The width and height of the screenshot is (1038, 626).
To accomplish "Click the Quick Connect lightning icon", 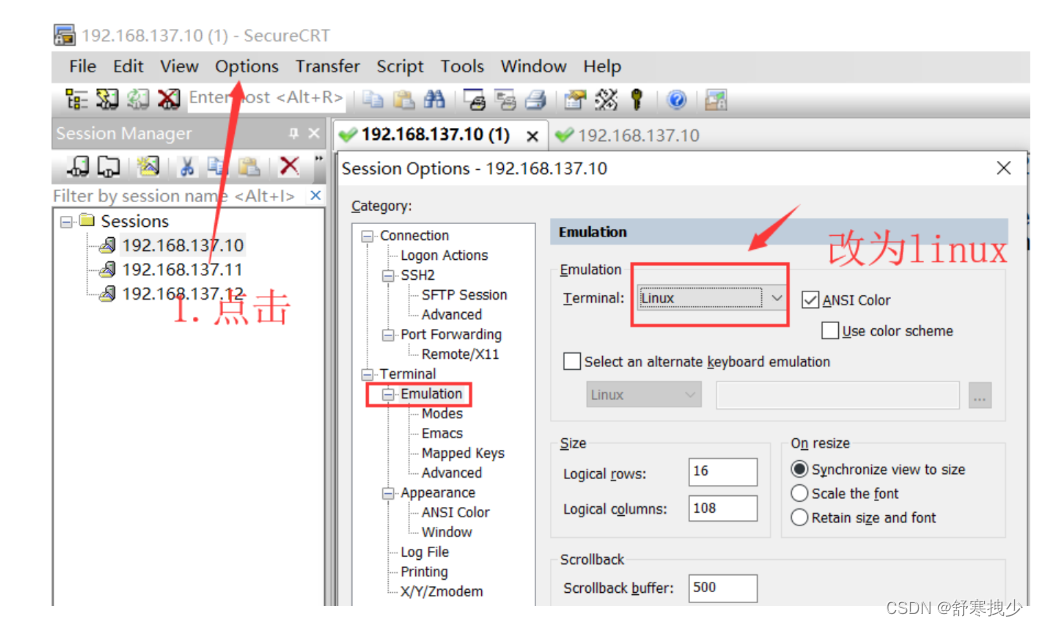I will point(107,99).
